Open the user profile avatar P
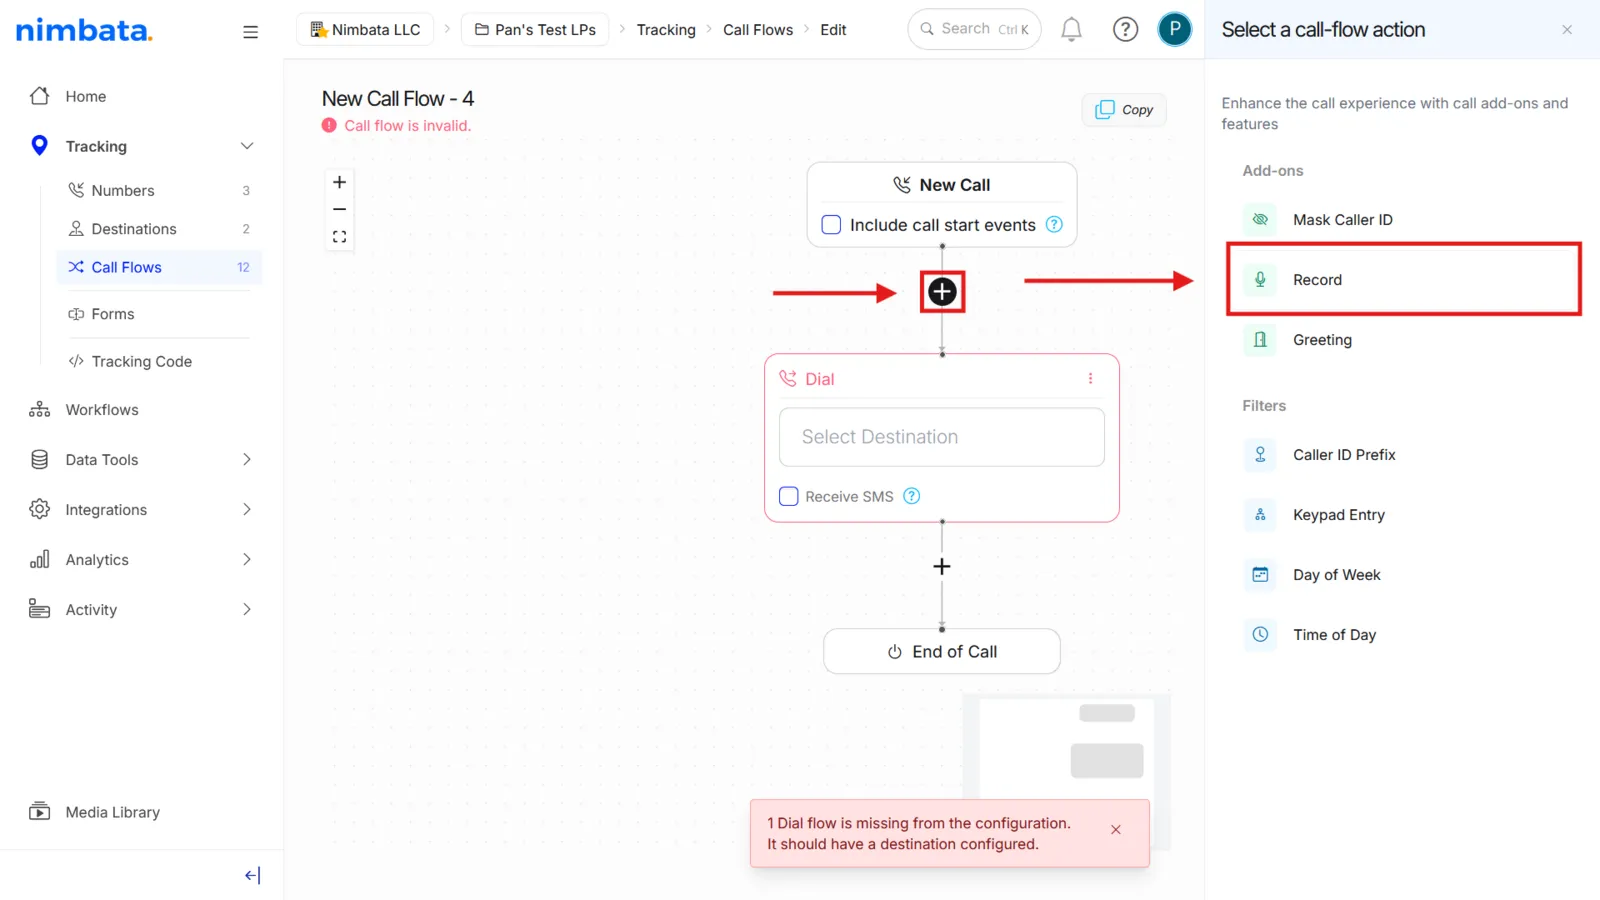The height and width of the screenshot is (900, 1600). pos(1174,29)
